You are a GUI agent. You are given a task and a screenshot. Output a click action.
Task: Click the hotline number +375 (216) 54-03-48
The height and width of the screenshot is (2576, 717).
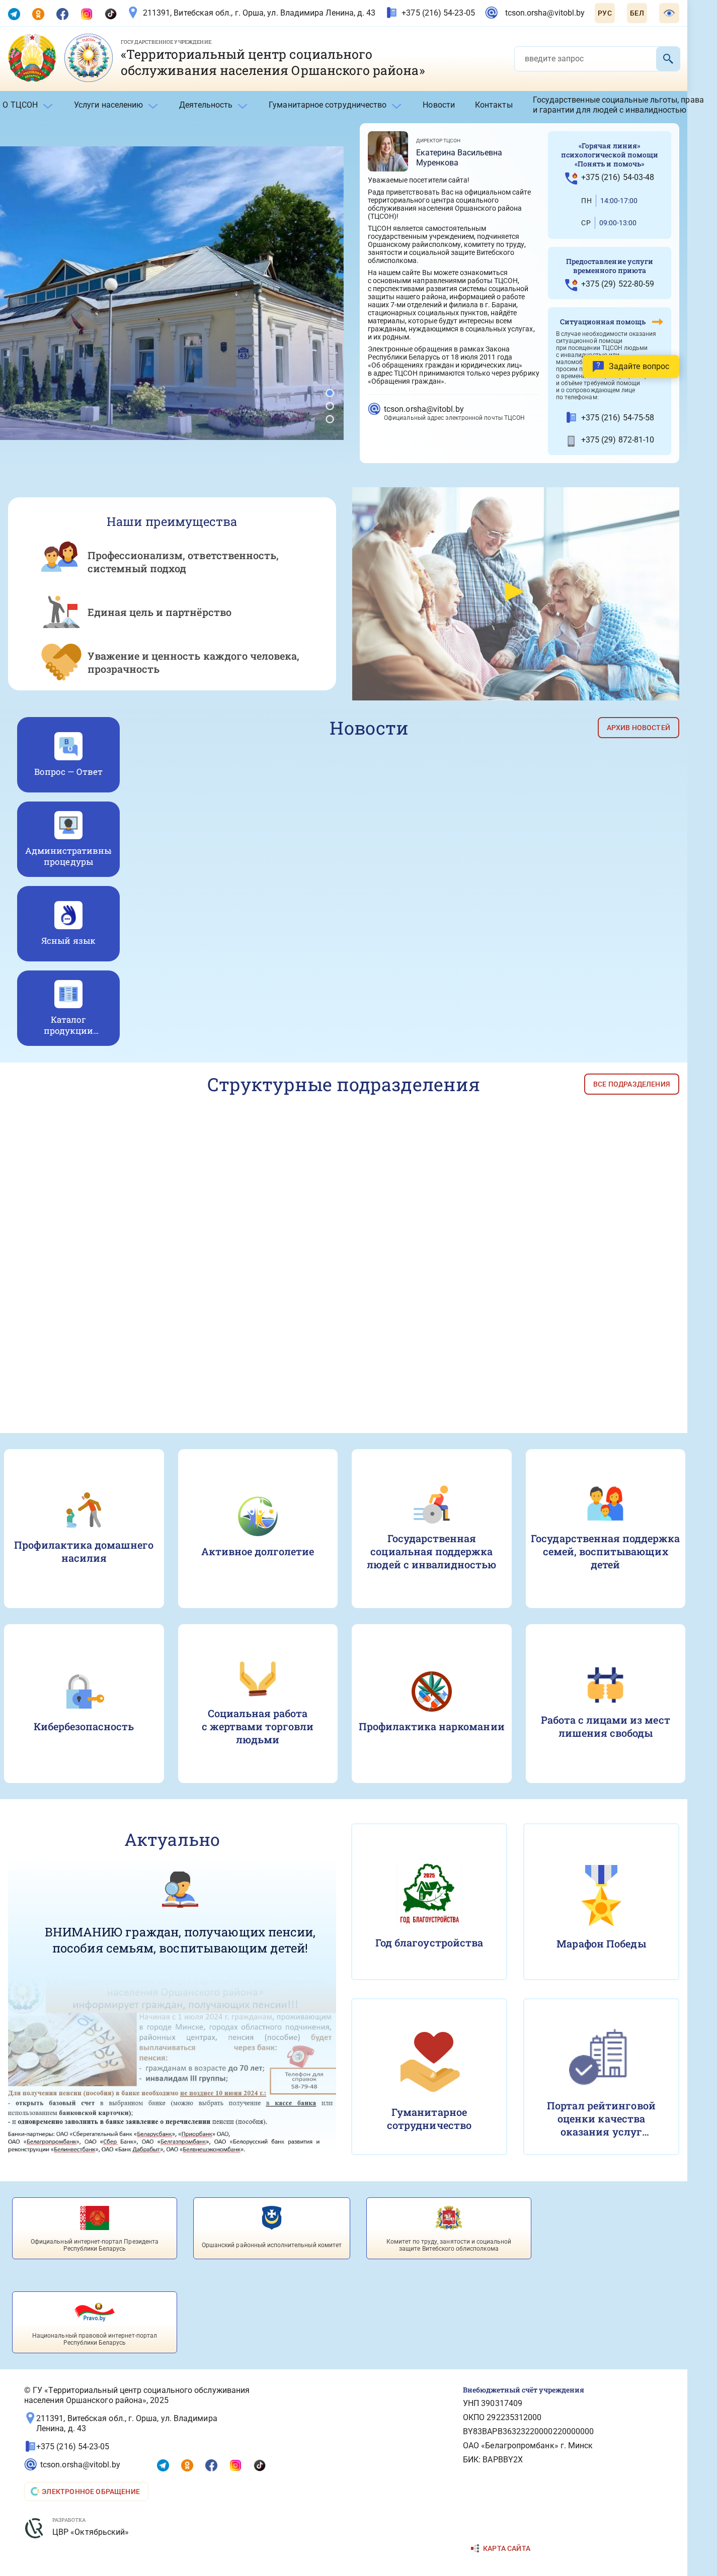(617, 177)
